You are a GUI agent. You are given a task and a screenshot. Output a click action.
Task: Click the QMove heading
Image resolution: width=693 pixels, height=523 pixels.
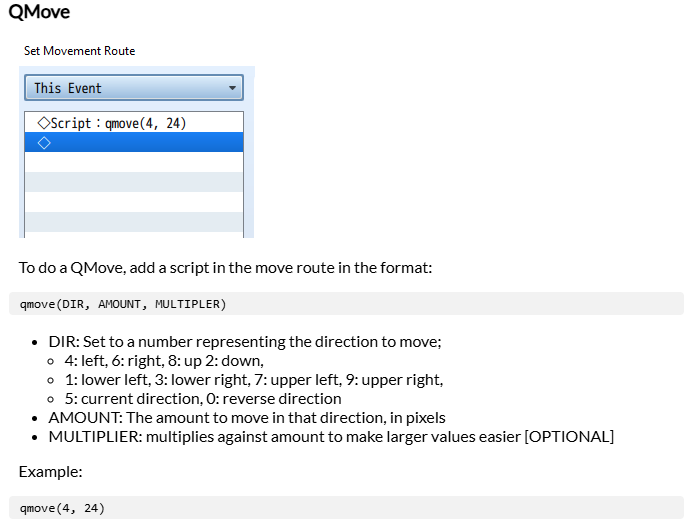[39, 11]
